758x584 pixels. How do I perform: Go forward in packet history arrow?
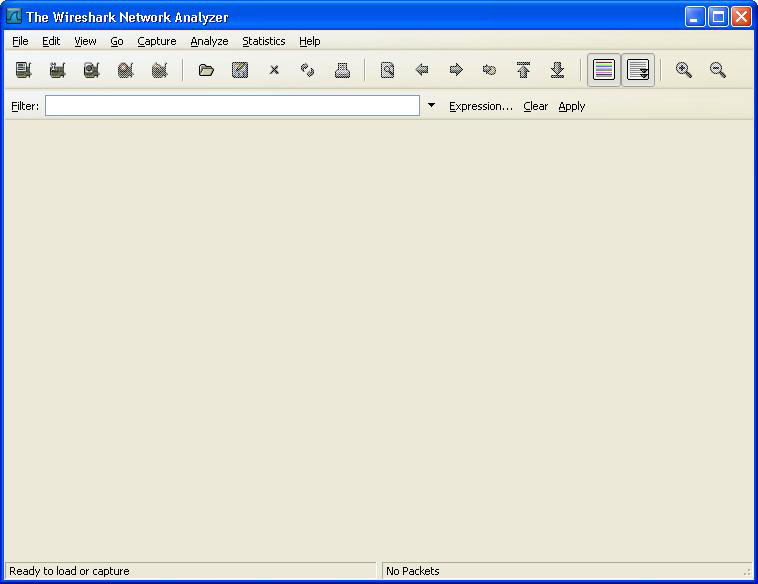455,70
